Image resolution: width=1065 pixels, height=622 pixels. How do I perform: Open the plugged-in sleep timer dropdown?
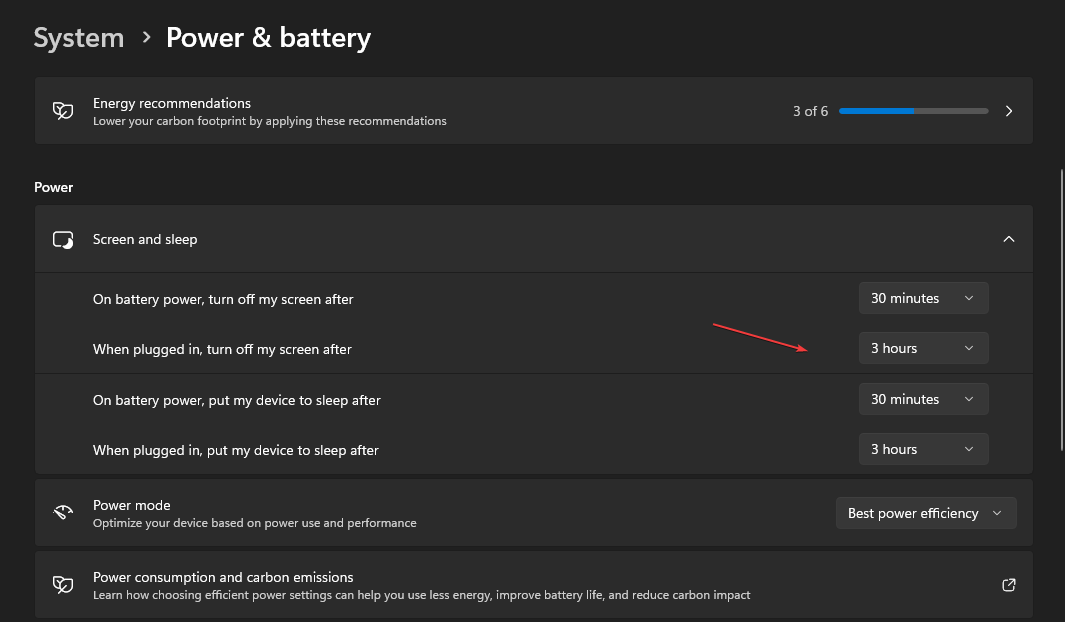[922, 448]
